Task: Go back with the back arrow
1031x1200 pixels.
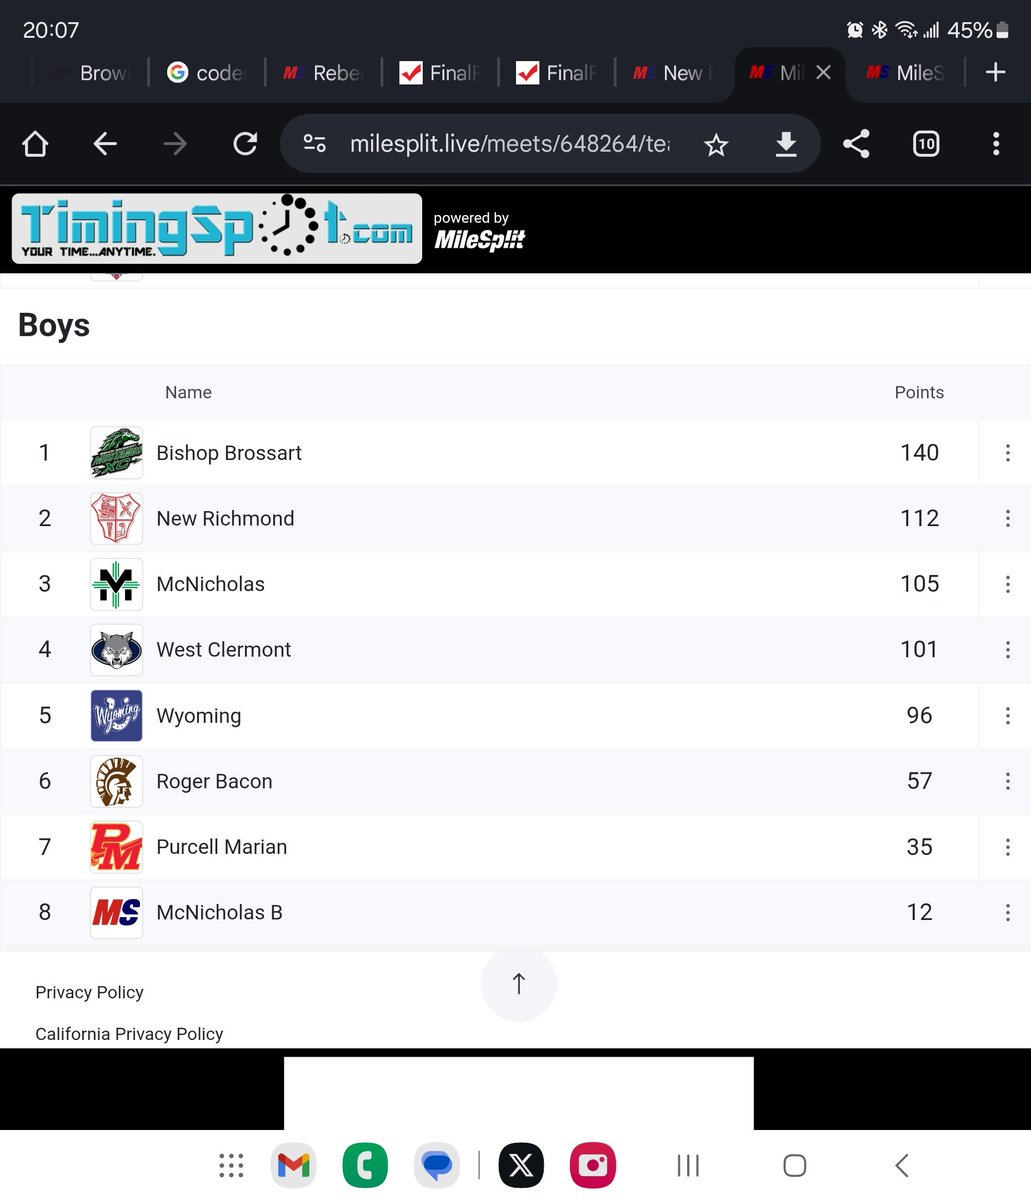Action: (105, 145)
